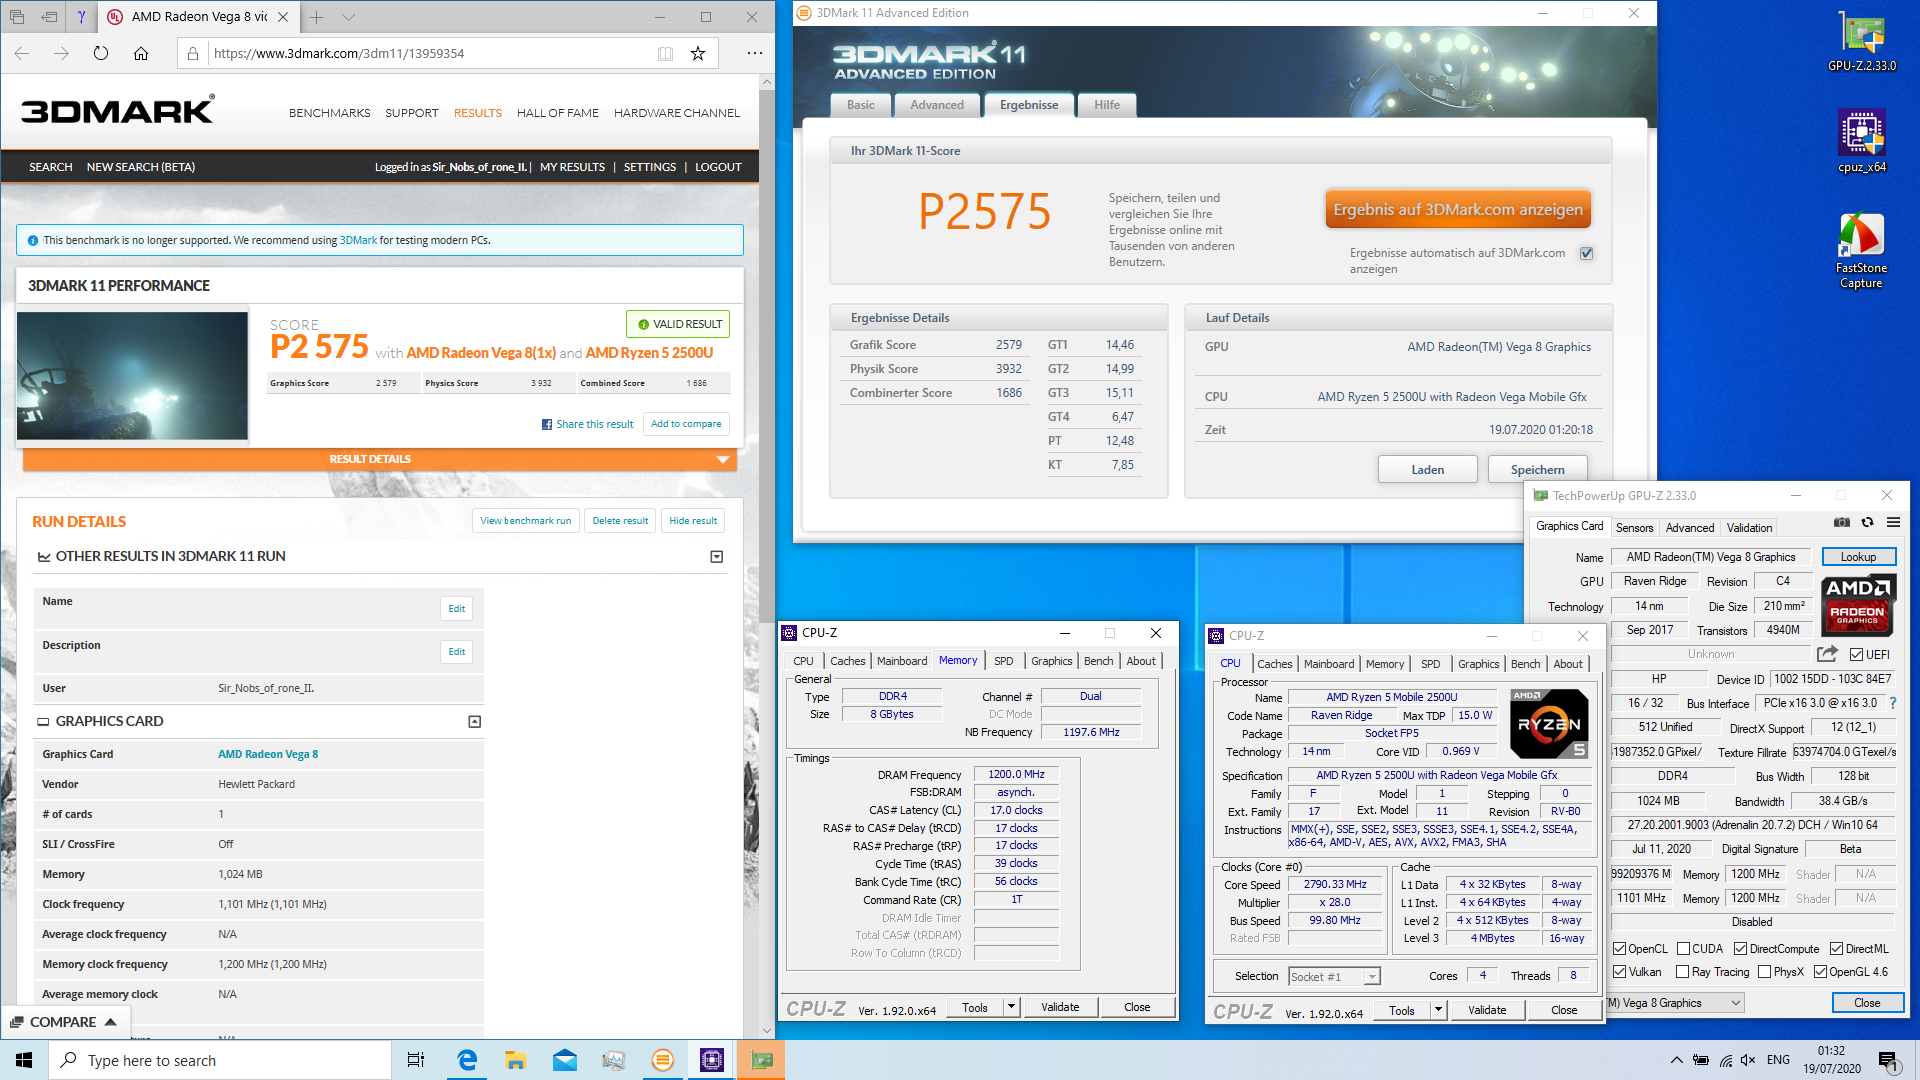Open File Explorer from taskbar
This screenshot has width=1920, height=1080.
tap(515, 1060)
